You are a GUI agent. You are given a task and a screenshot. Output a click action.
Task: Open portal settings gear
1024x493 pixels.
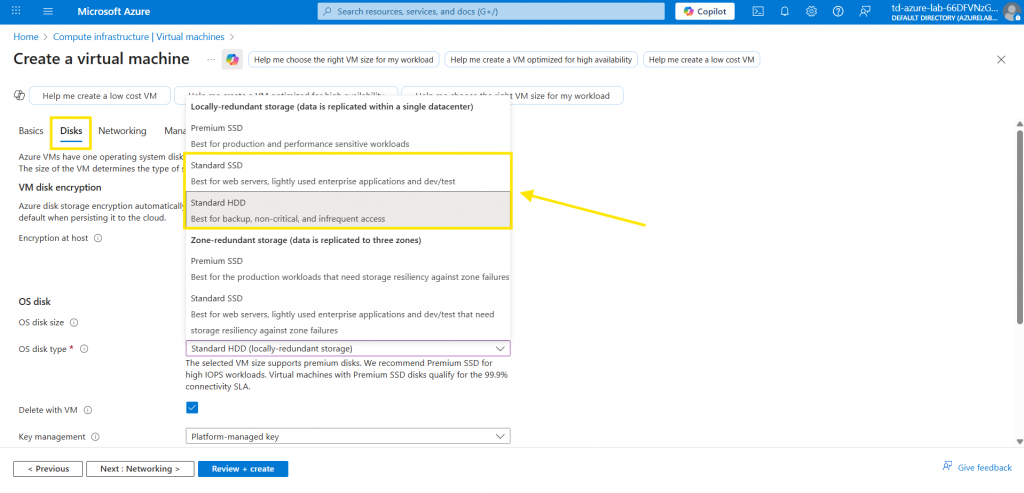point(811,11)
